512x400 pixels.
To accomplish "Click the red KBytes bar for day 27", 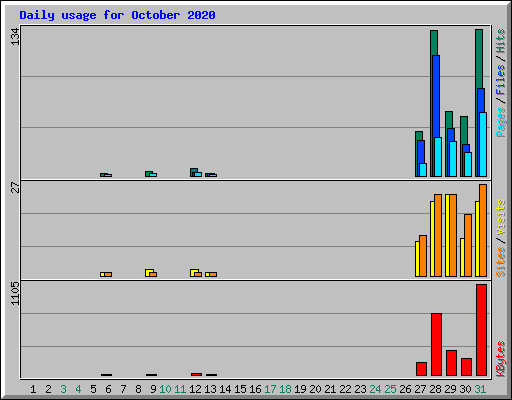I will (x=421, y=369).
